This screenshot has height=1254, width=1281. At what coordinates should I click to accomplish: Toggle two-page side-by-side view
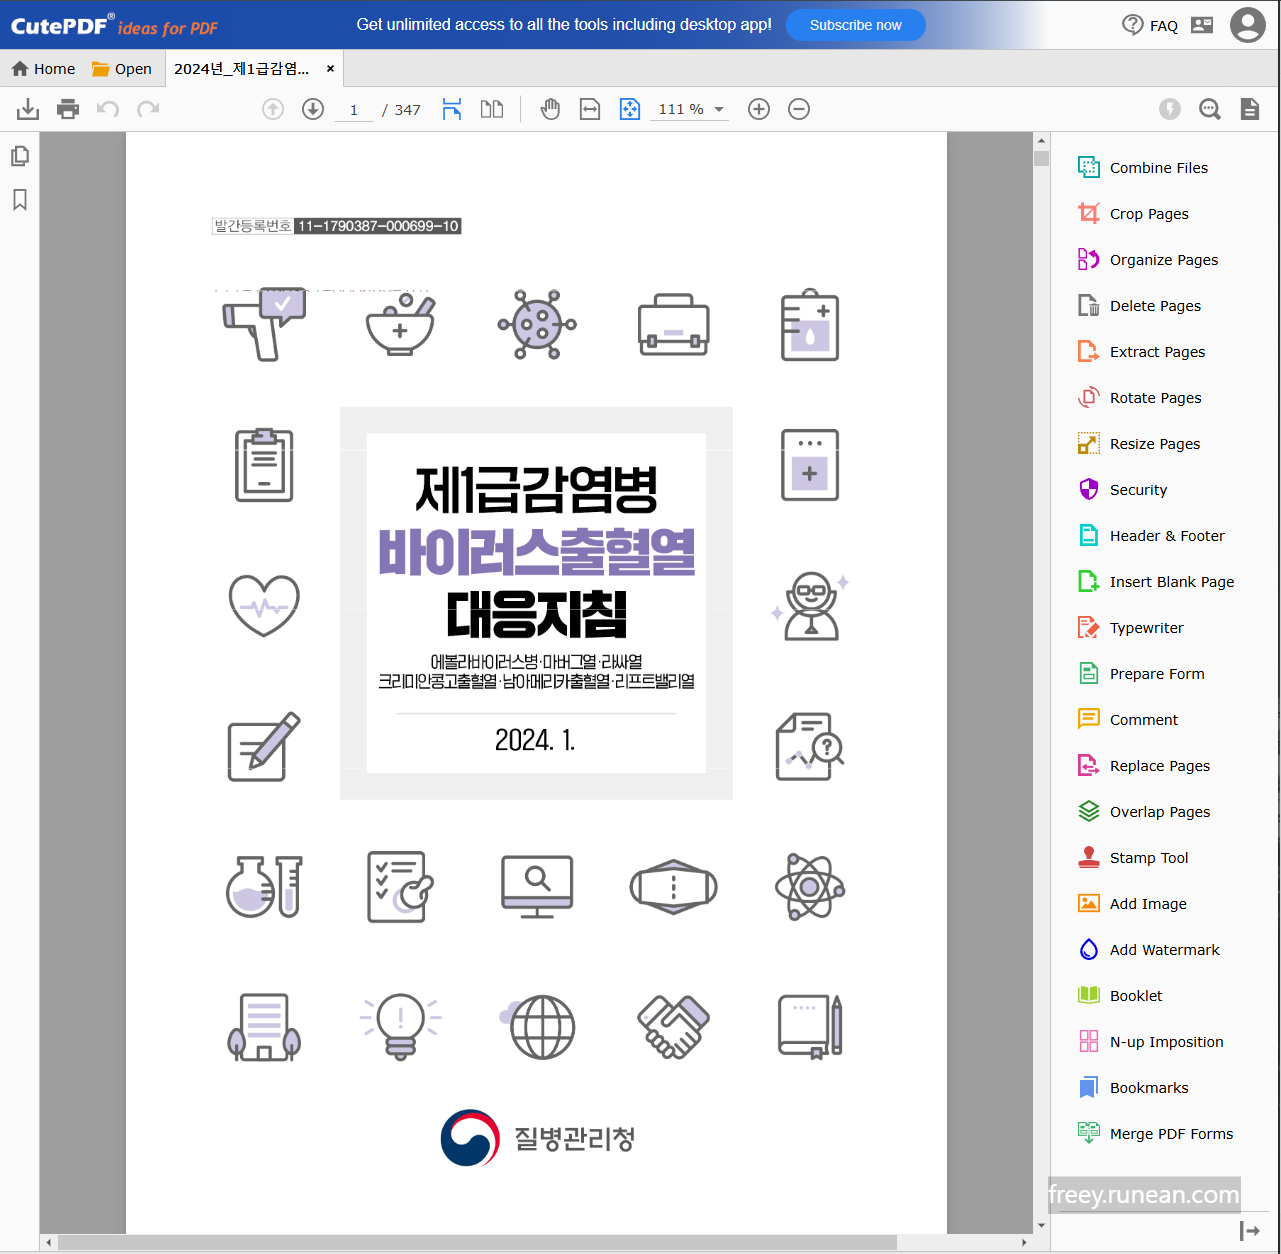(x=491, y=109)
